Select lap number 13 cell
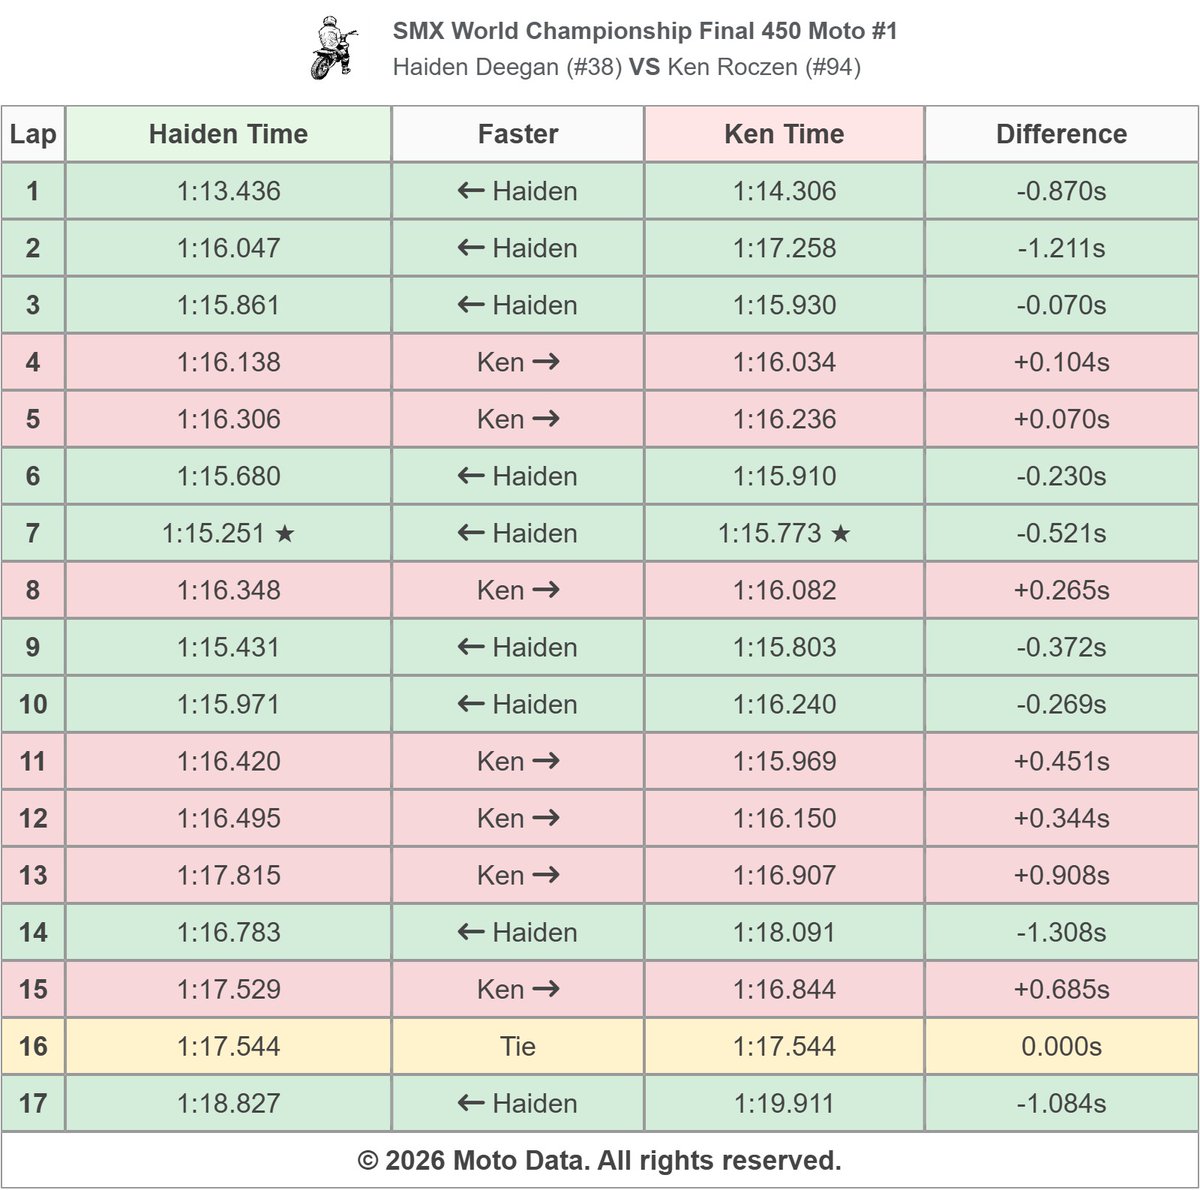This screenshot has height=1190, width=1200. [x=33, y=876]
